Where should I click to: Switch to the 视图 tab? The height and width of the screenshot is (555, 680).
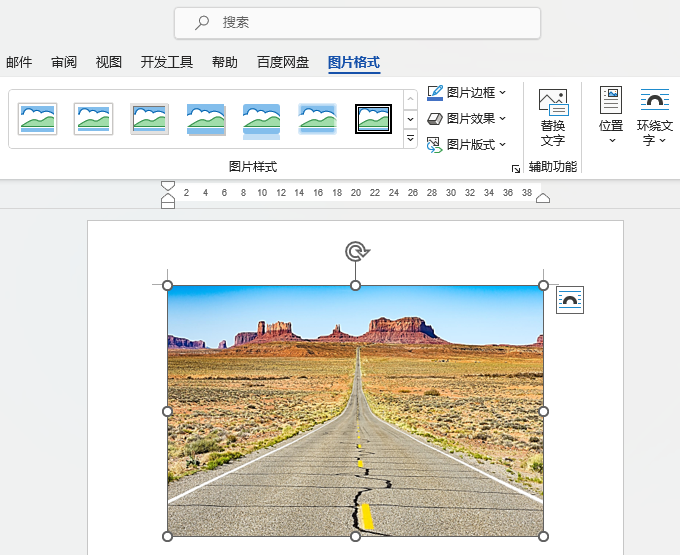(x=108, y=62)
